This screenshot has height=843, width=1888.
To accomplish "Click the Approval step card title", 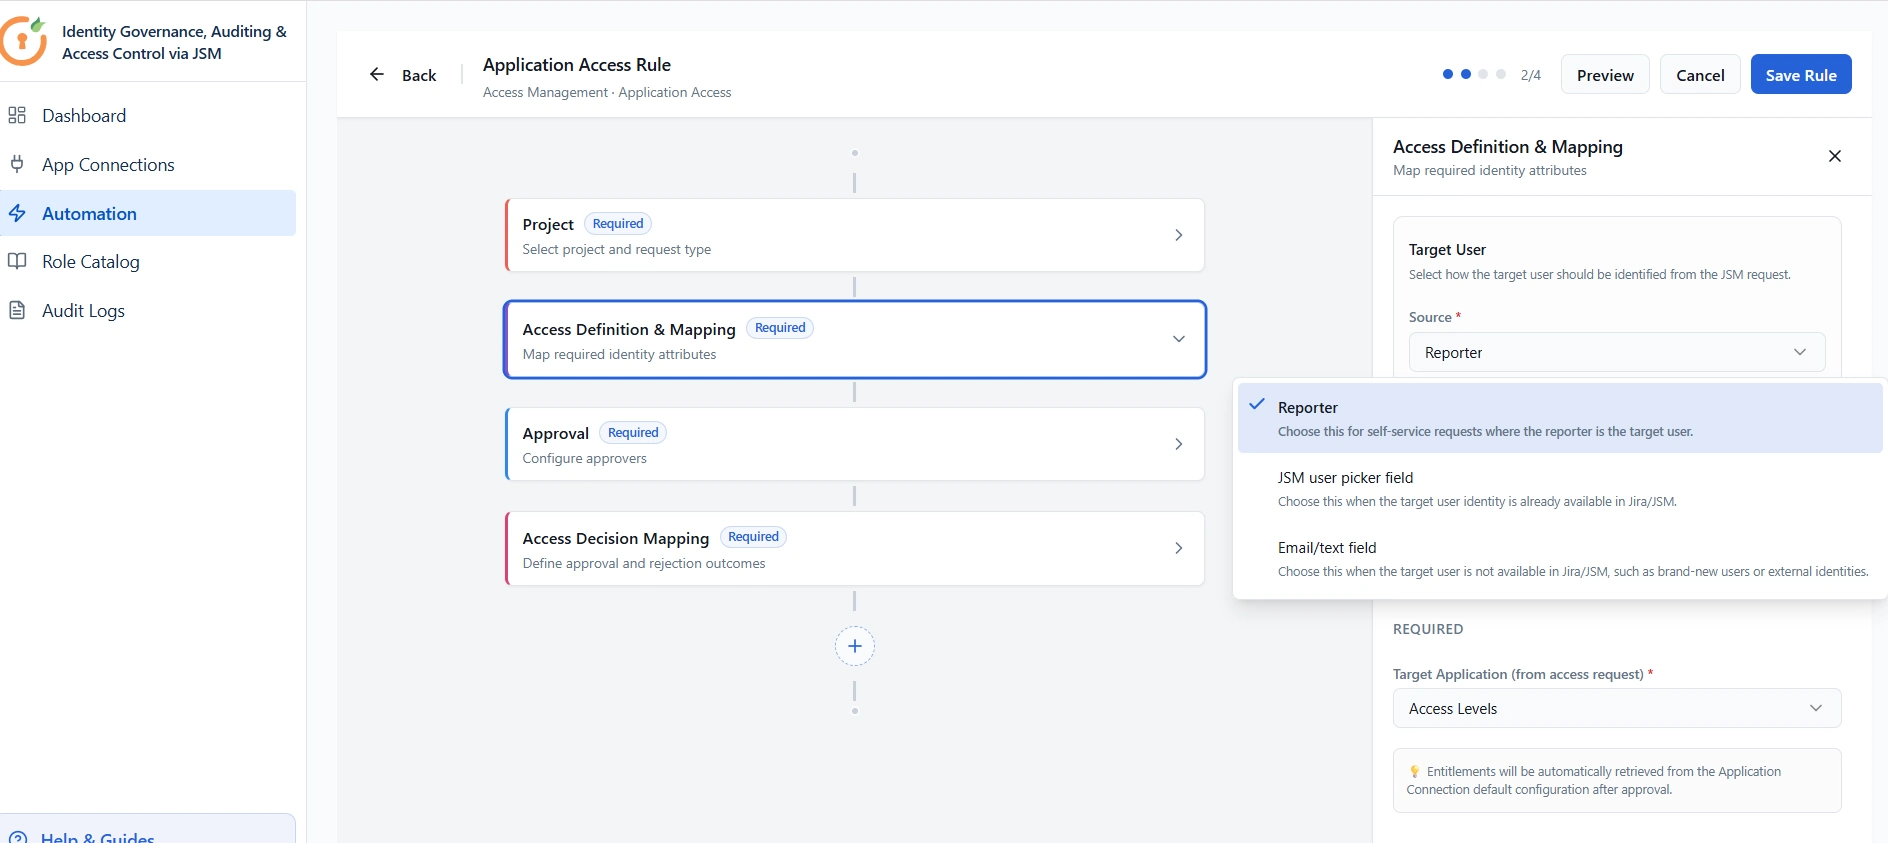I will pos(555,433).
